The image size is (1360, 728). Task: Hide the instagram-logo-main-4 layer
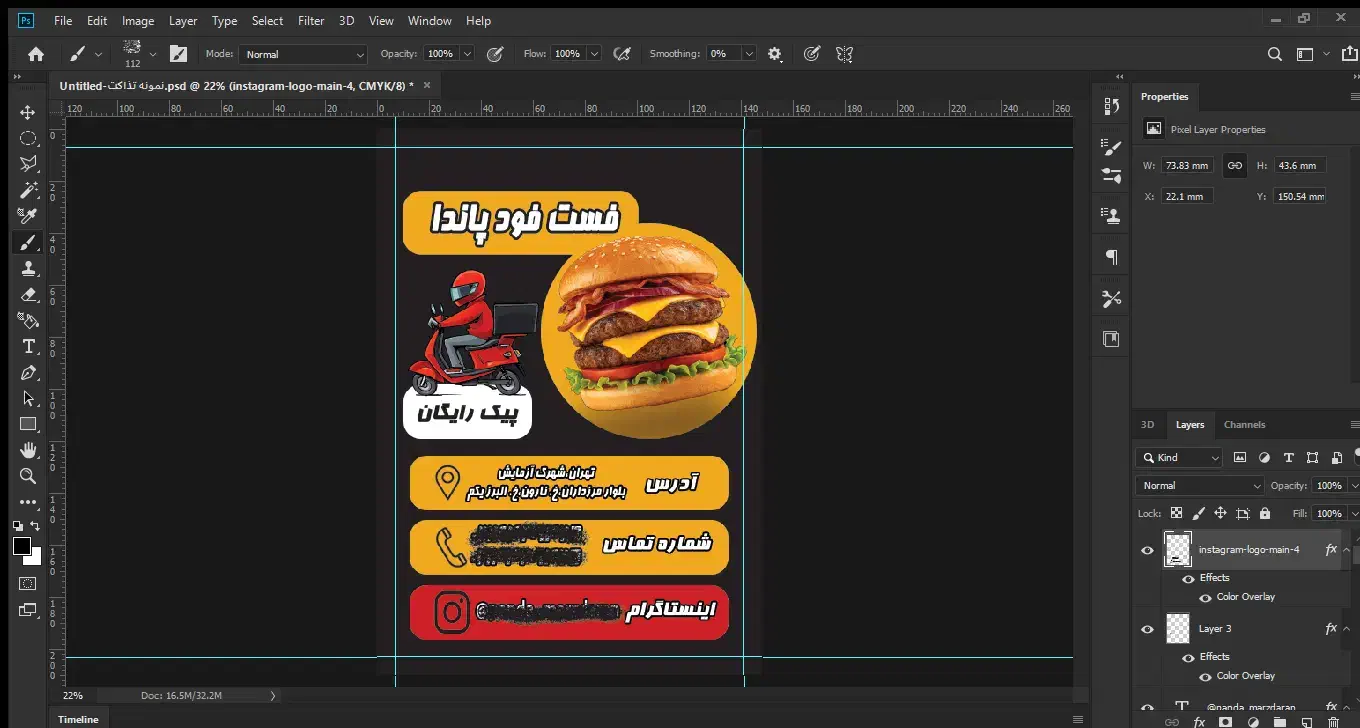tap(1147, 550)
